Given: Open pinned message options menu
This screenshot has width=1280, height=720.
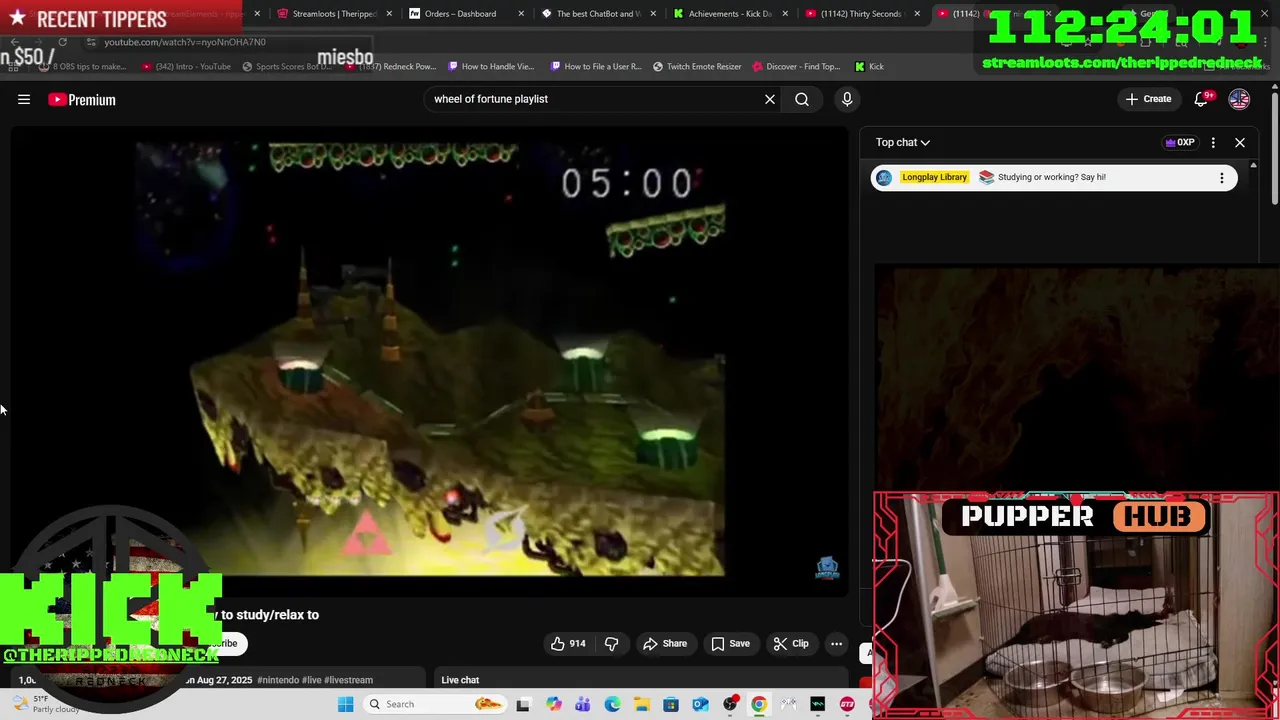Looking at the screenshot, I should tap(1221, 178).
